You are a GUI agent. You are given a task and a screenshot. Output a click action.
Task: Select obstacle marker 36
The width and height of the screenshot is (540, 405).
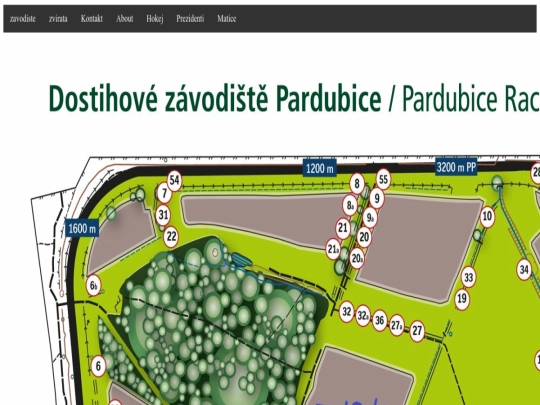point(380,320)
